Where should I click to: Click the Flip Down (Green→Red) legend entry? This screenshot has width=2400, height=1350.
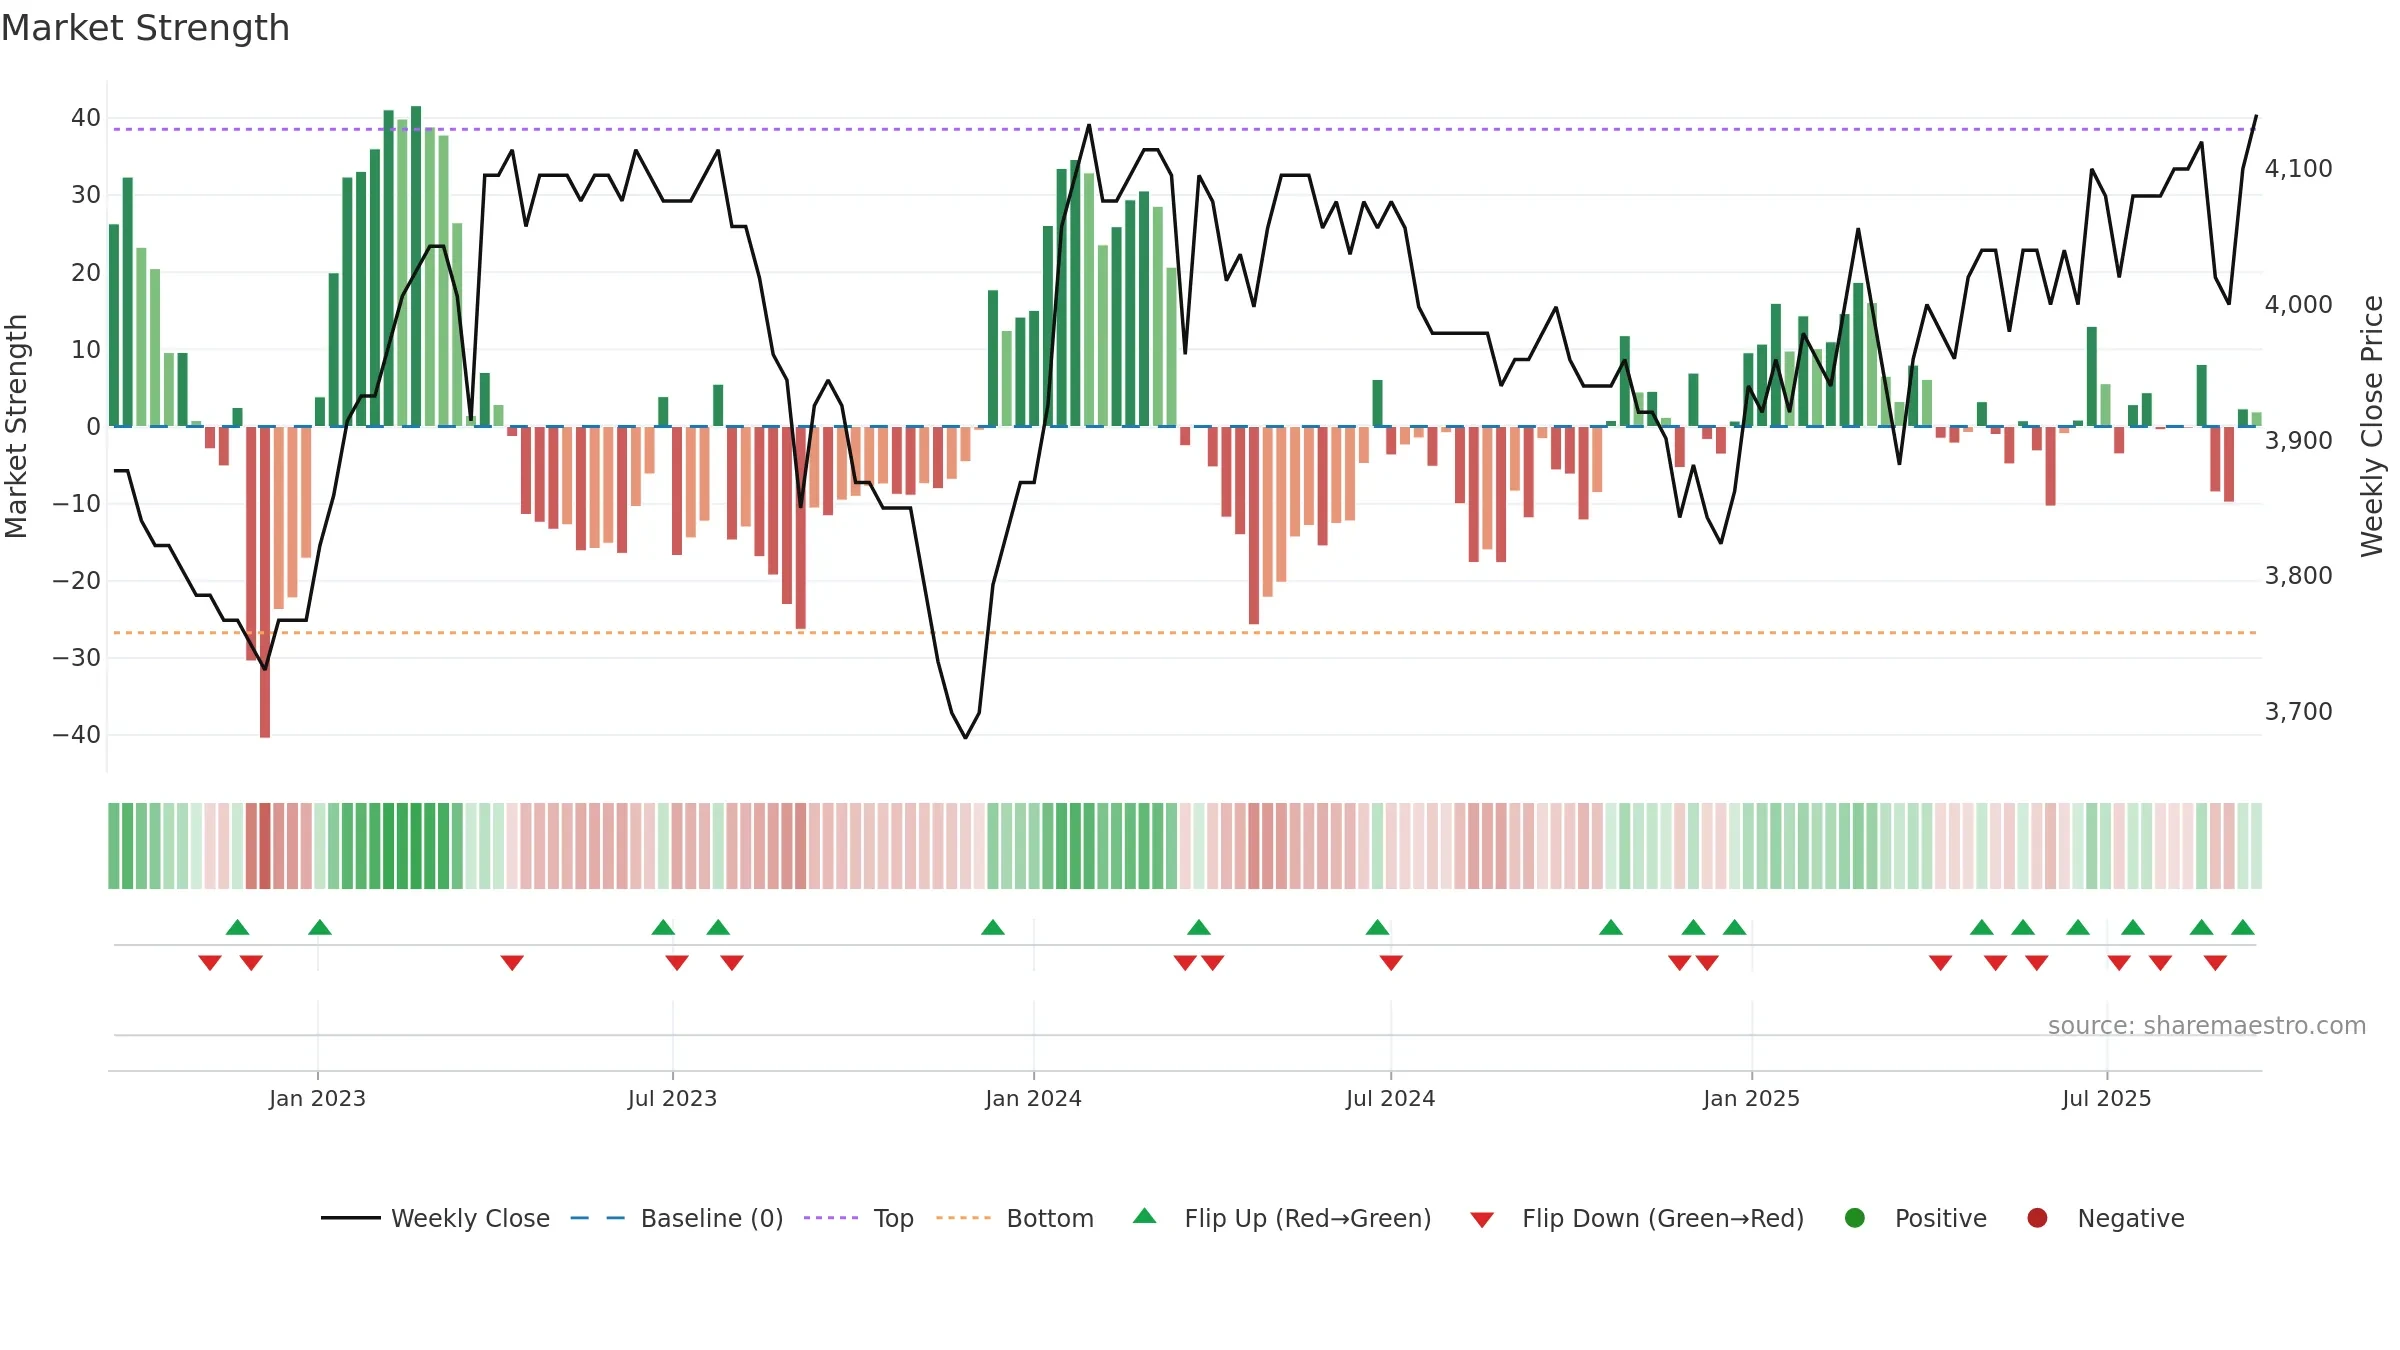click(1637, 1218)
